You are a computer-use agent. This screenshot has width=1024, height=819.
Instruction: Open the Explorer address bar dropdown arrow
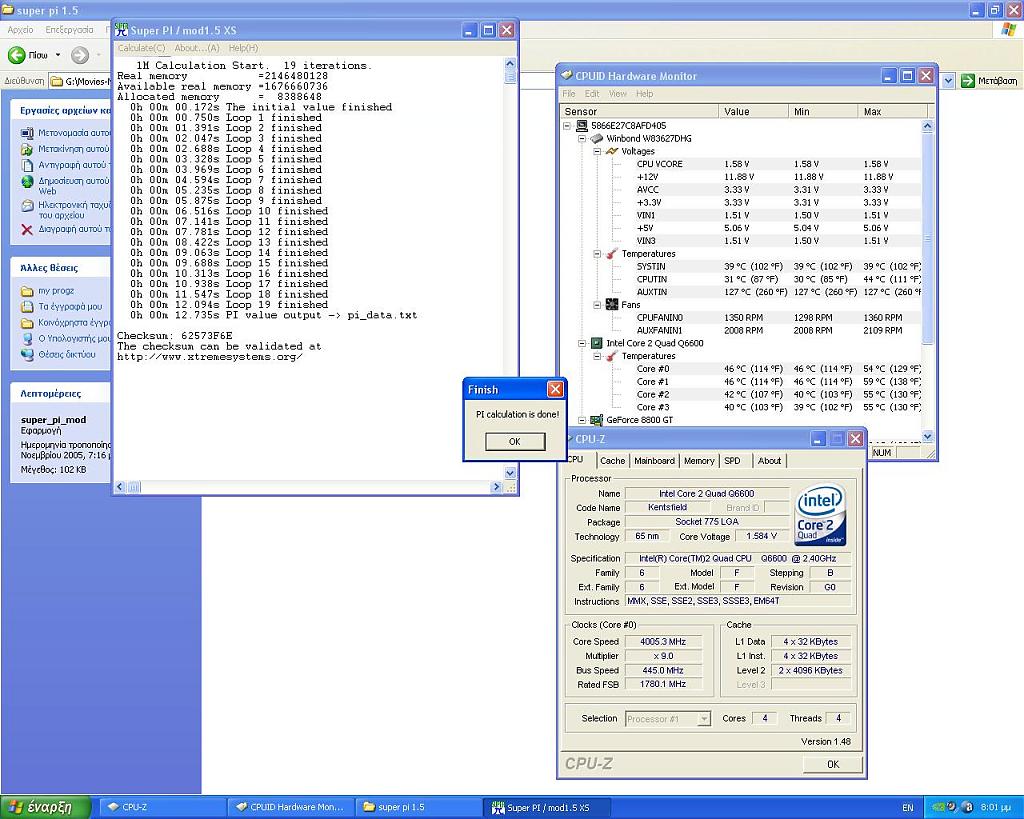tap(948, 80)
